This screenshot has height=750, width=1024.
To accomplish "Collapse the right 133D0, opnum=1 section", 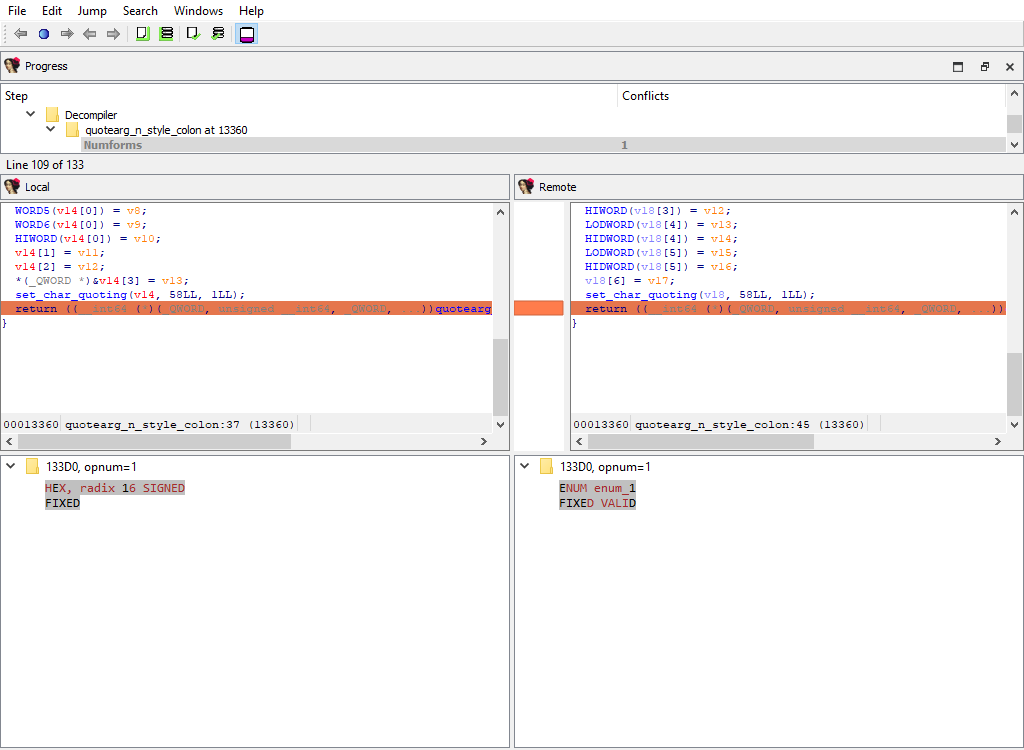I will 524,466.
